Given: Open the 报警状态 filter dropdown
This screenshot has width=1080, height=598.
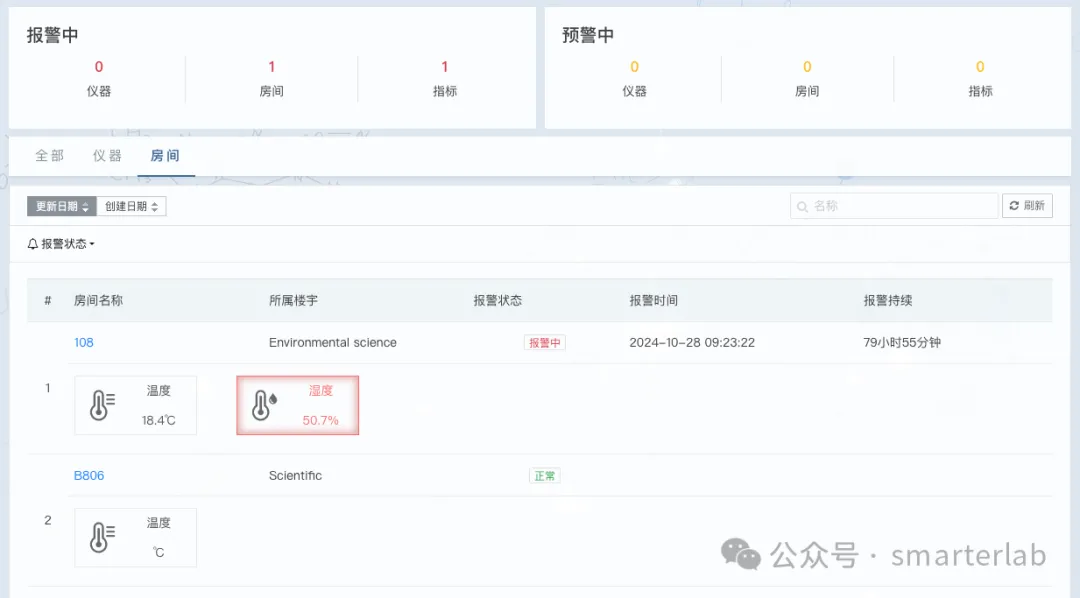Looking at the screenshot, I should coord(61,244).
